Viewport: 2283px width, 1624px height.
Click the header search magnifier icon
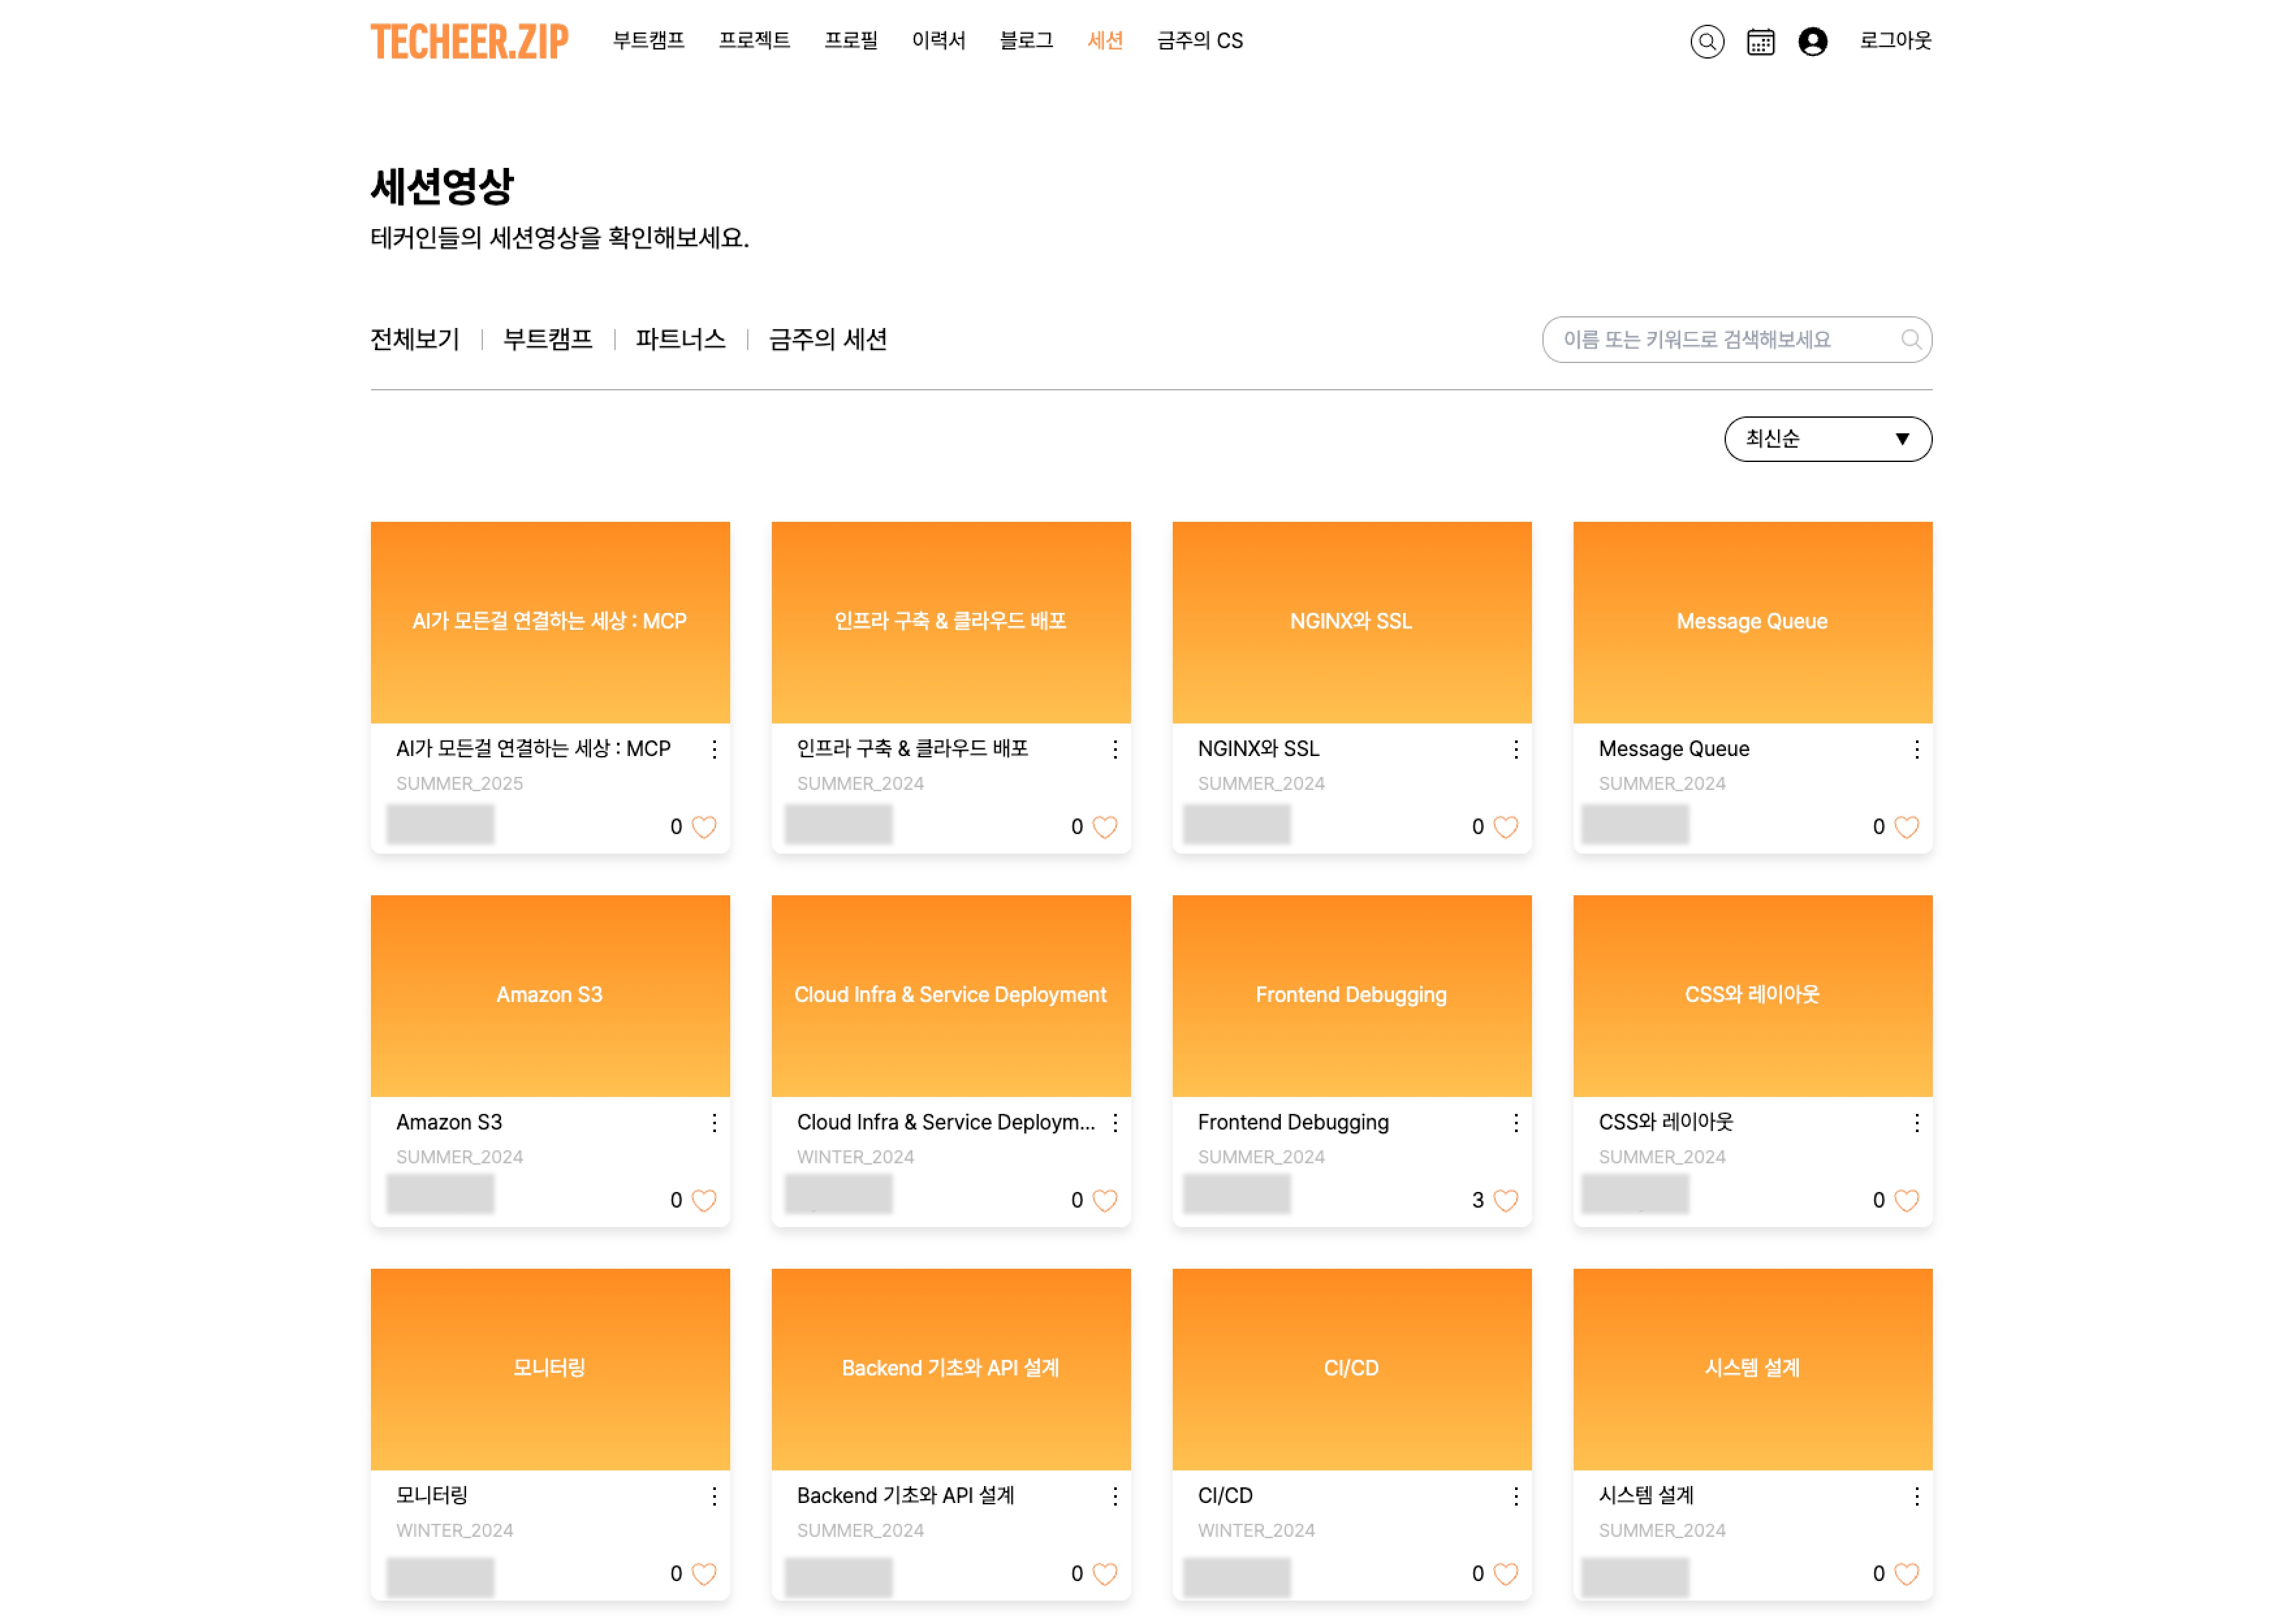click(x=1706, y=42)
